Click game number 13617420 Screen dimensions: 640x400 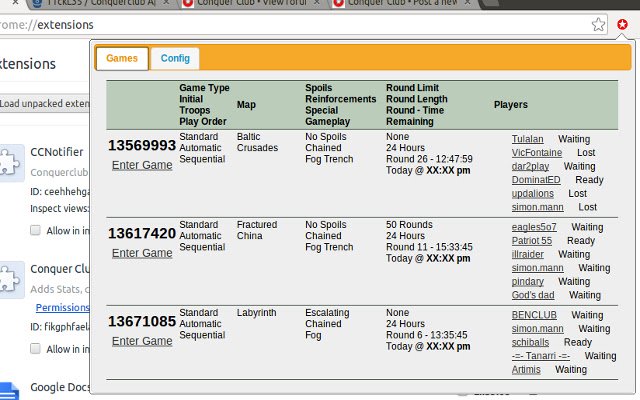coord(142,233)
